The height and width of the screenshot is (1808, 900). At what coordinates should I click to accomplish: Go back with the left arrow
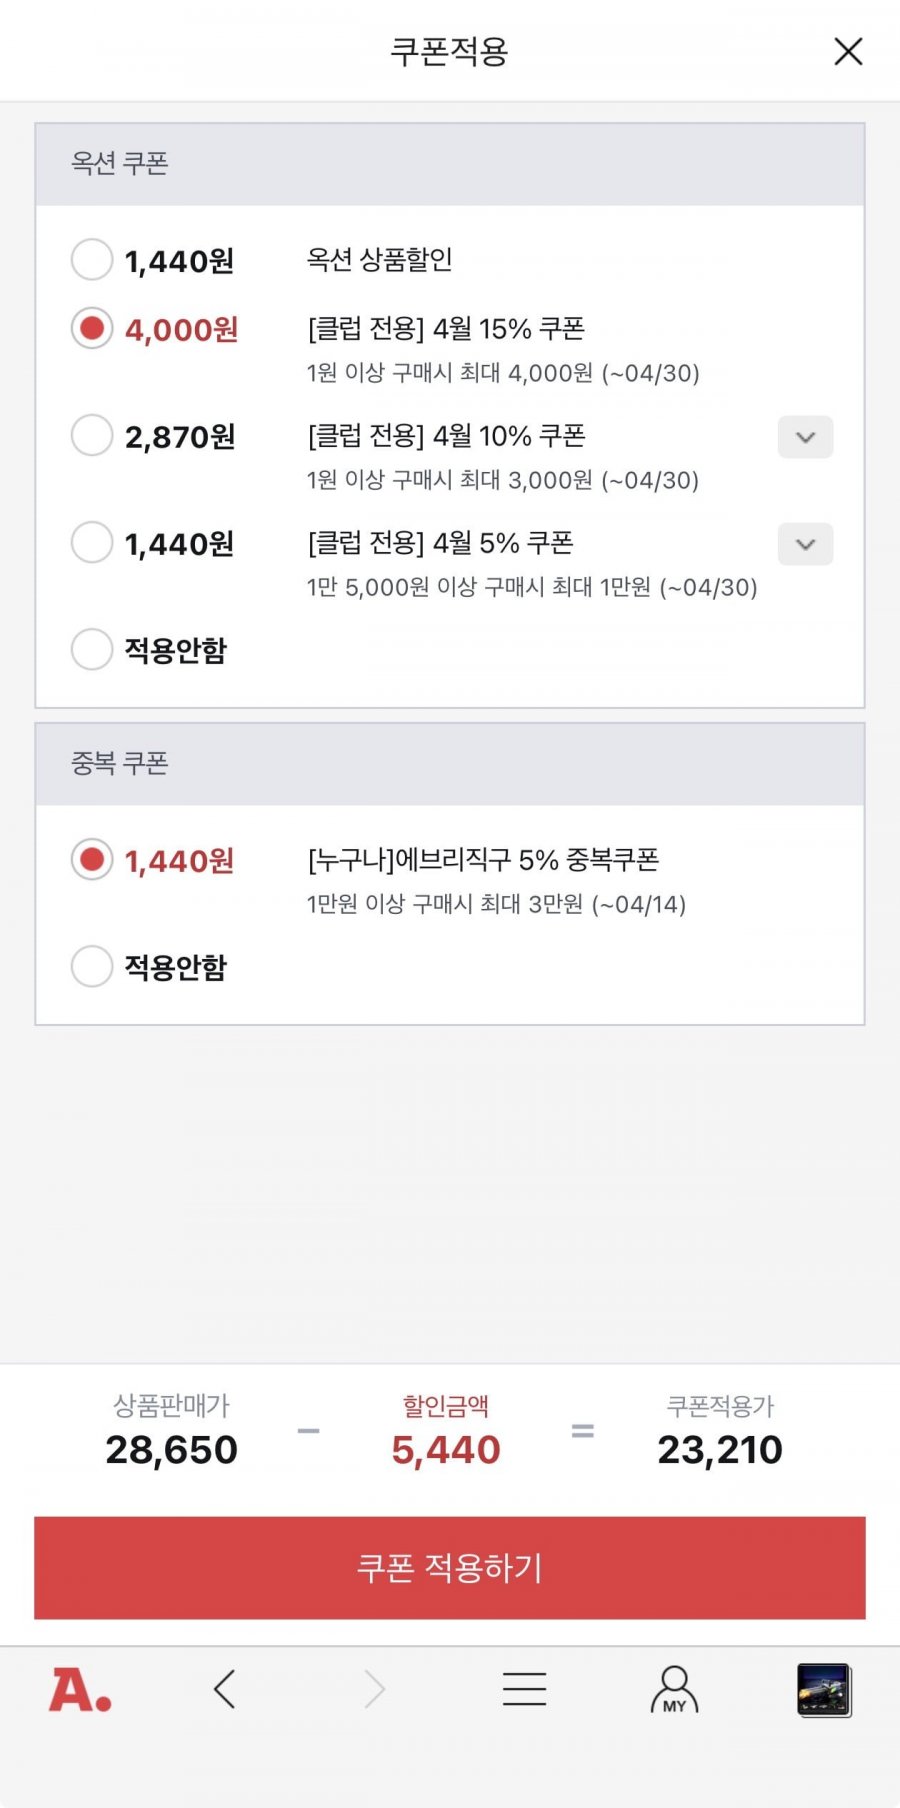tap(225, 1690)
